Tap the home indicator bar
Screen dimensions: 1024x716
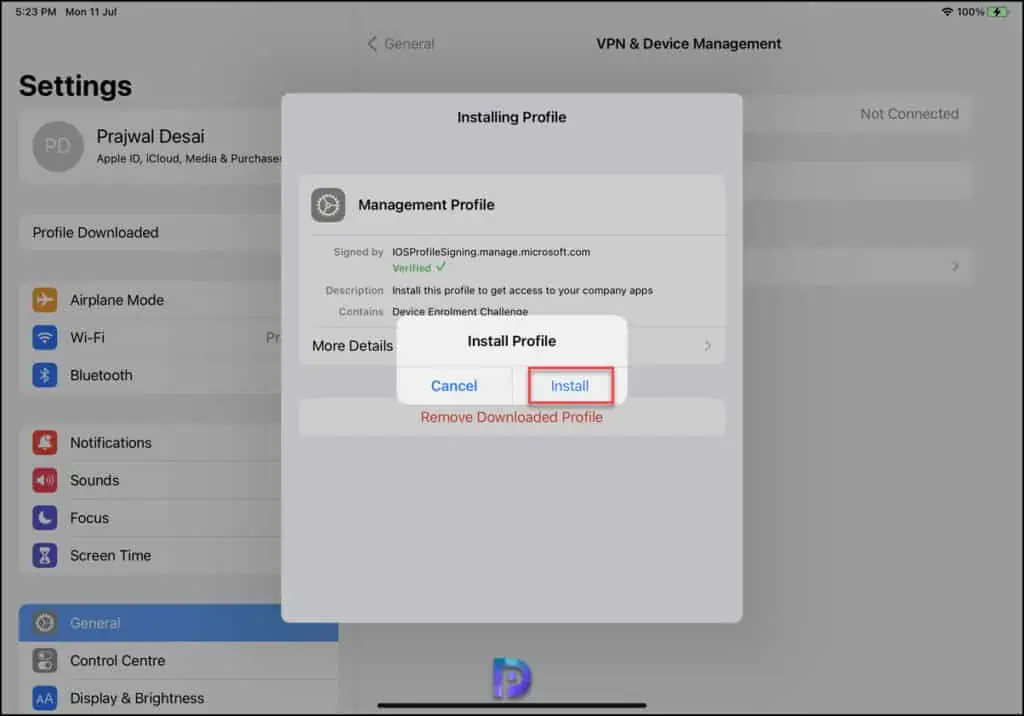tap(511, 706)
